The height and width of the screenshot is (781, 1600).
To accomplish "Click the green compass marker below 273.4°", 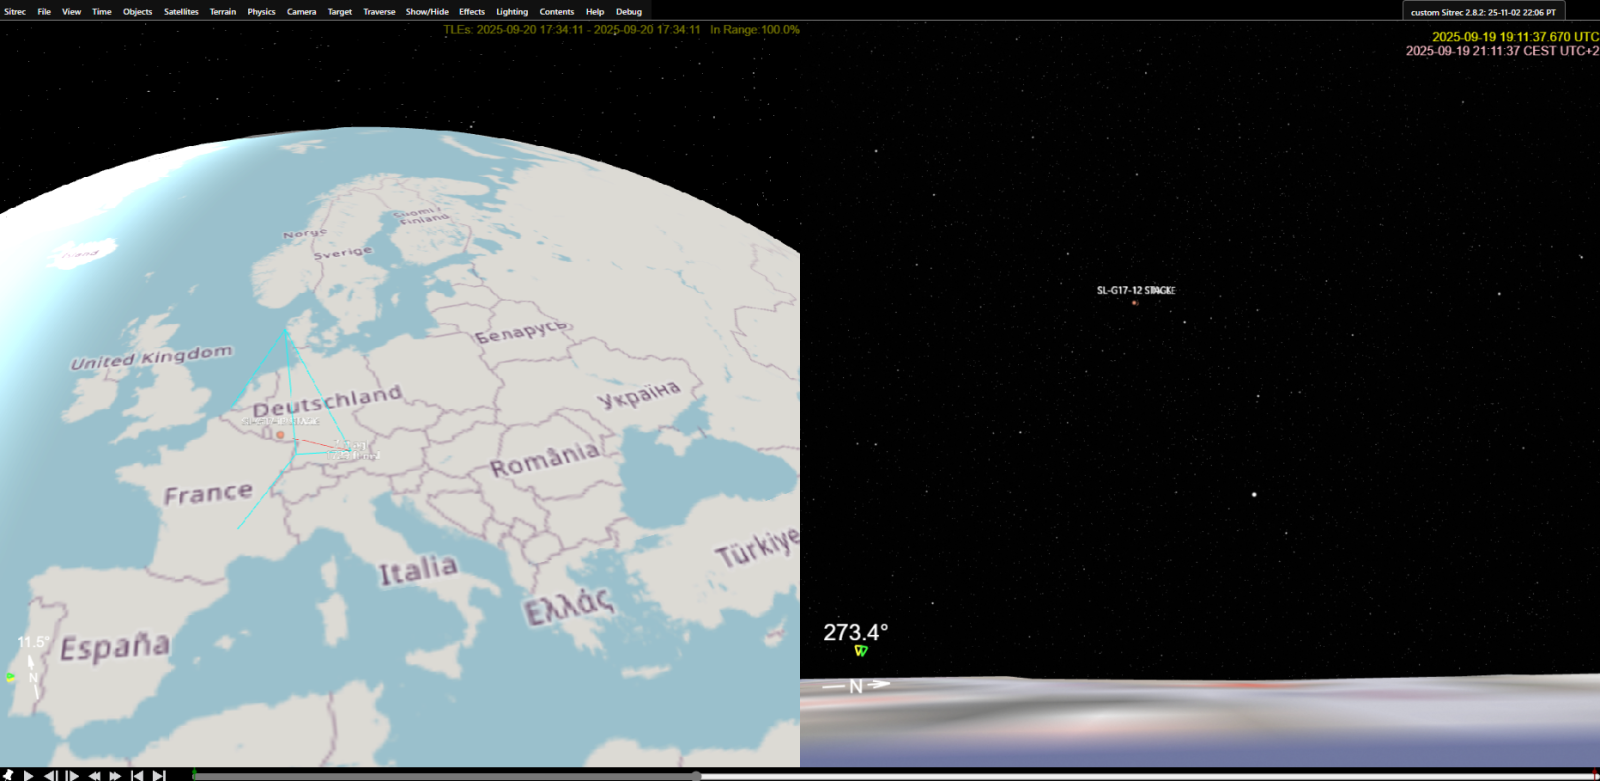I will click(x=860, y=651).
